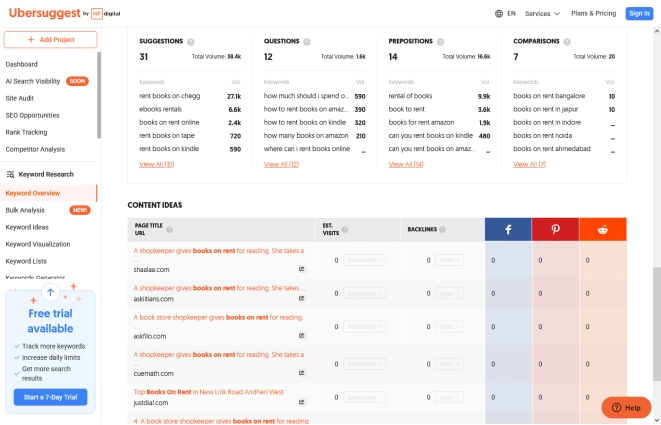The image size is (661, 425).
Task: Select Keyword Ideas in the sidebar
Action: (27, 227)
